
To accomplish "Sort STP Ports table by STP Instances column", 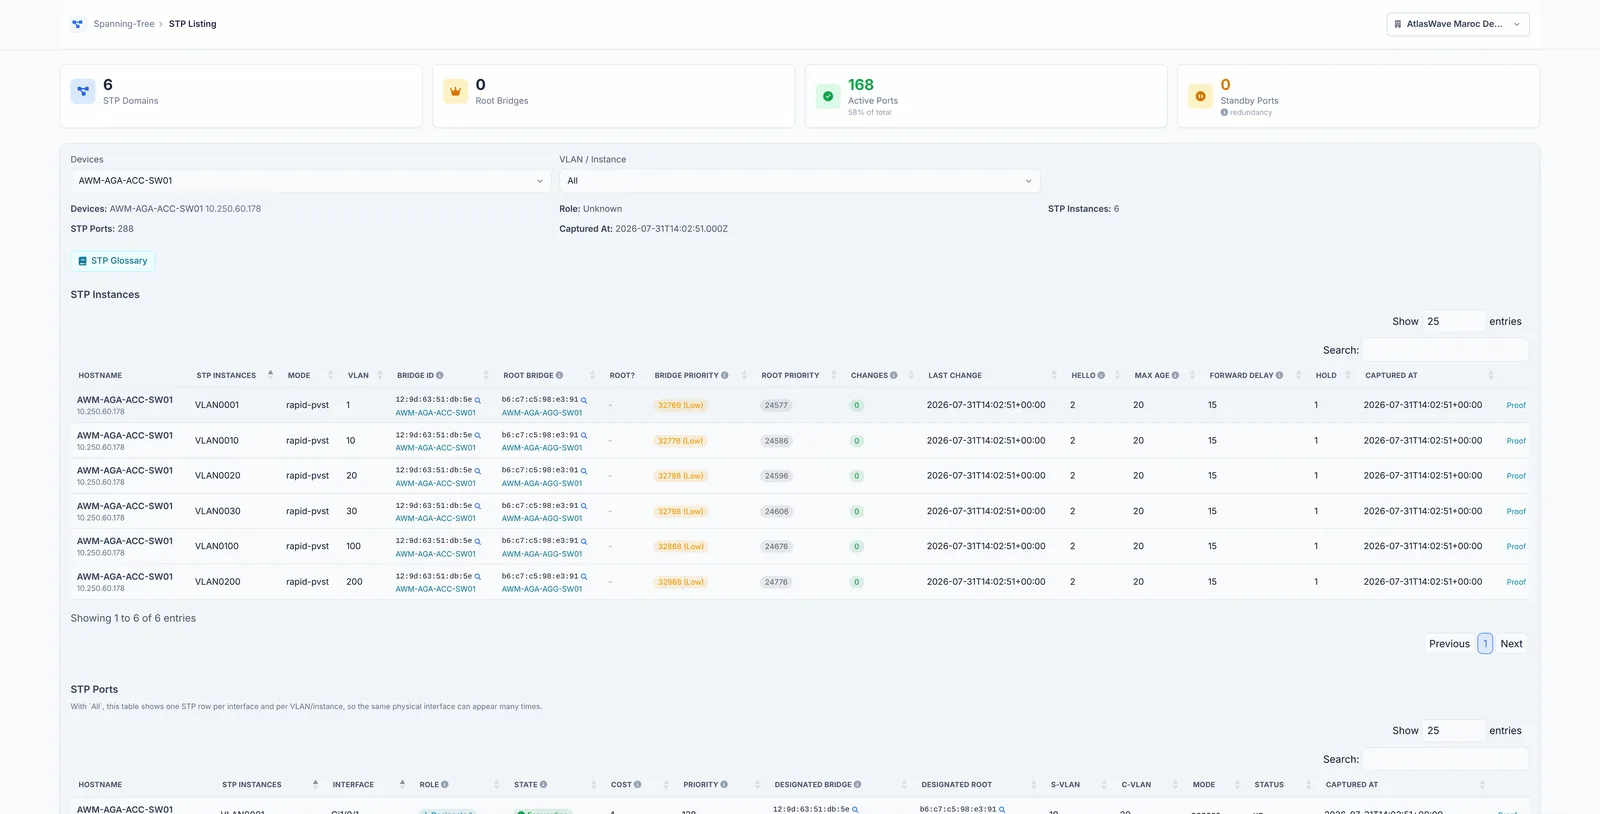I will [x=269, y=785].
